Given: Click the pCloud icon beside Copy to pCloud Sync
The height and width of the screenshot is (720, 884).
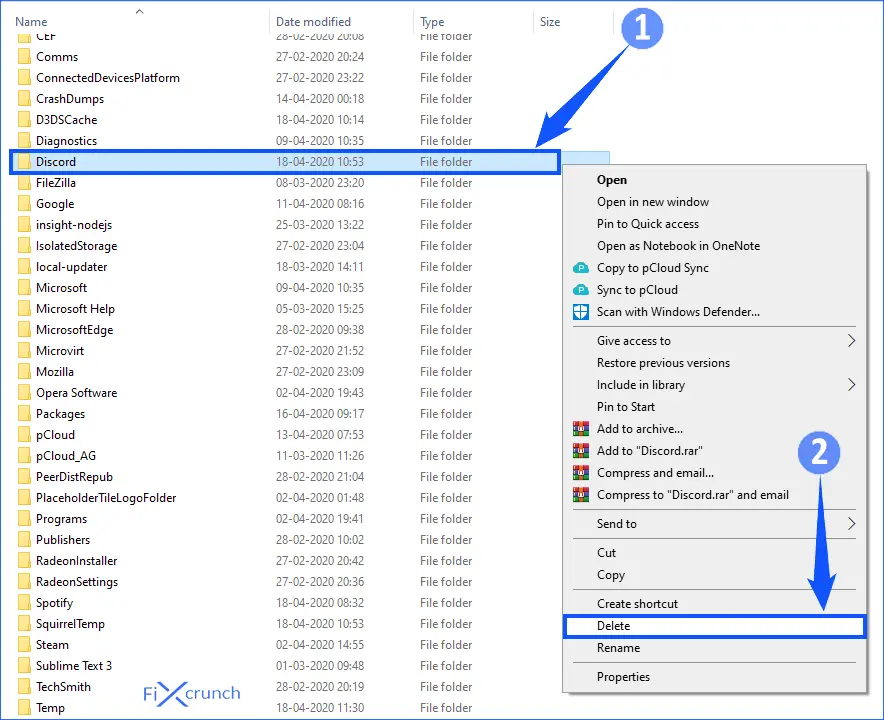Looking at the screenshot, I should tap(581, 268).
